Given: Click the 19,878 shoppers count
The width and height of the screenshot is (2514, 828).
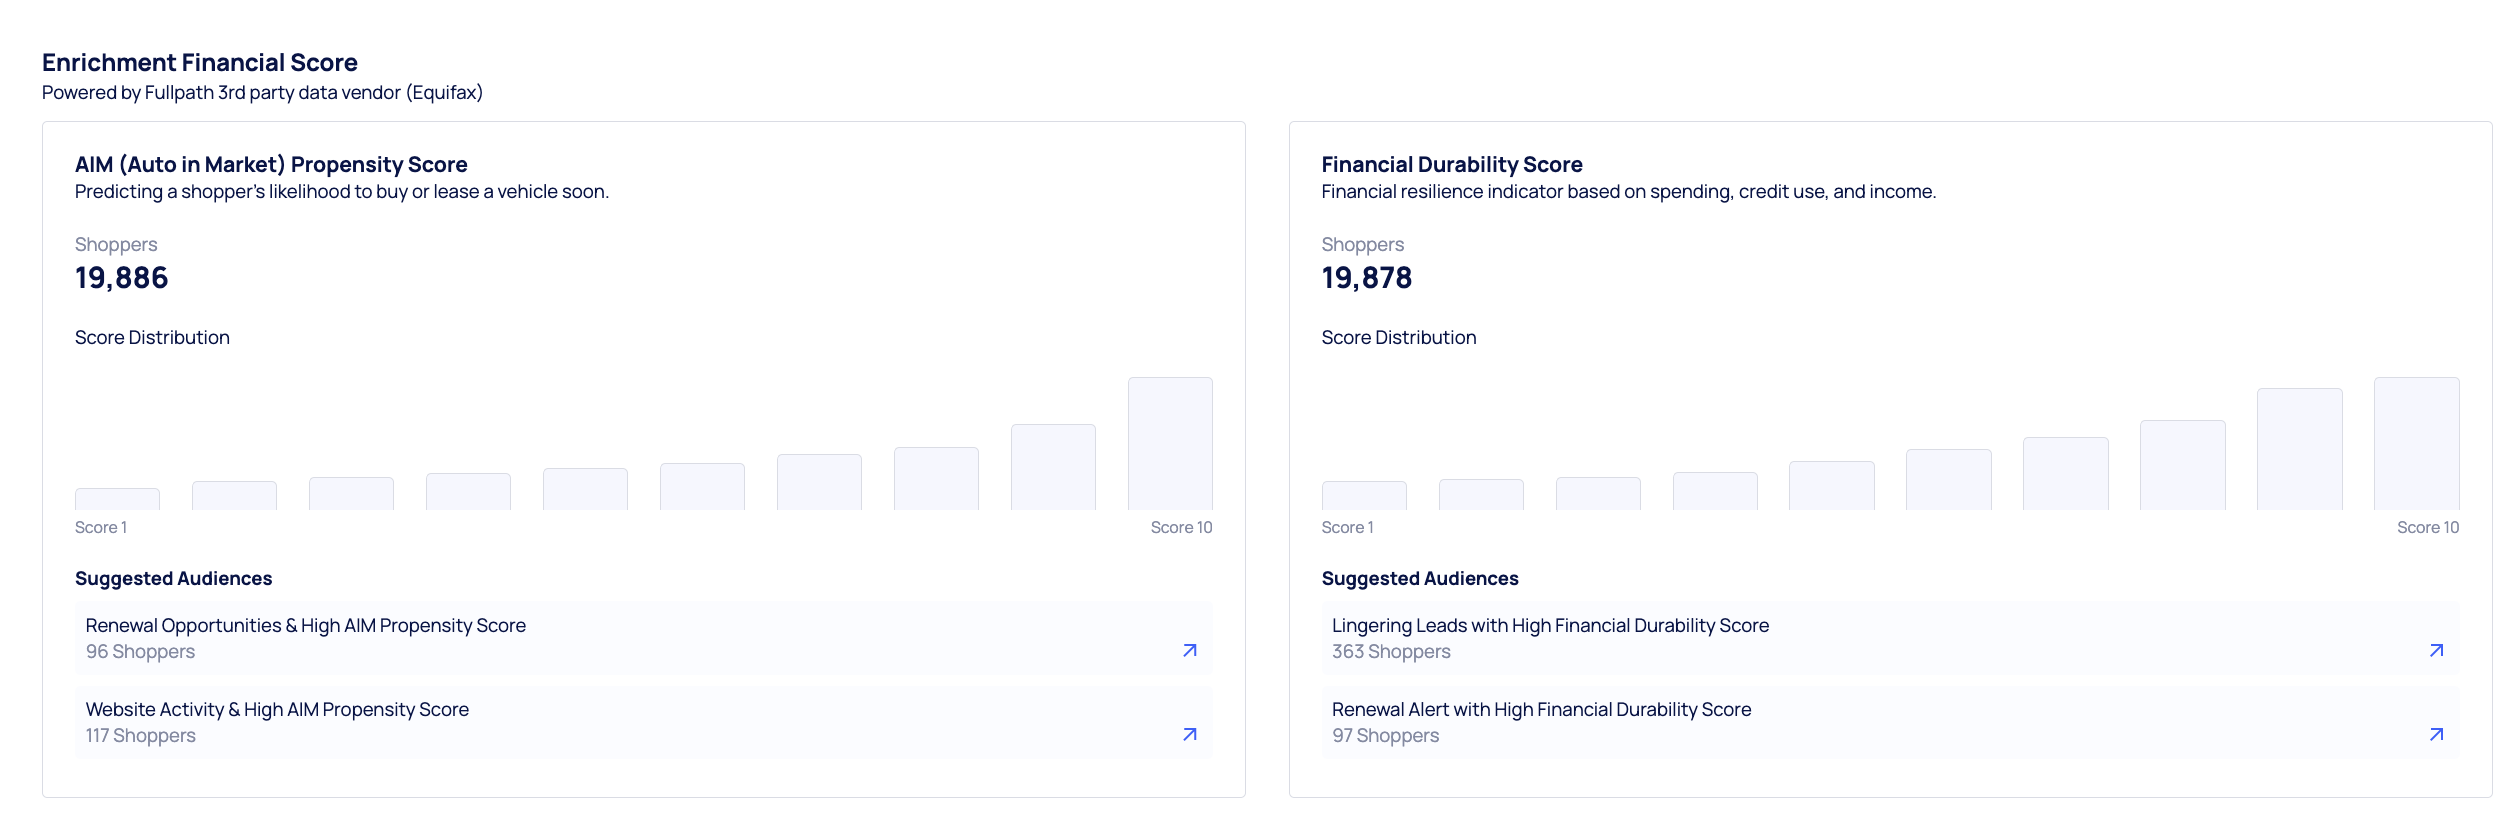Looking at the screenshot, I should [x=1366, y=278].
